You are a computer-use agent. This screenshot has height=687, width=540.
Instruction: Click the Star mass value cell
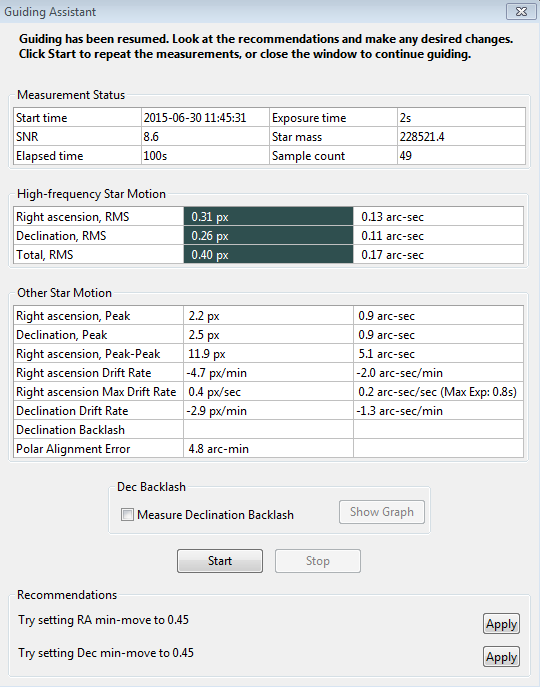pyautogui.click(x=461, y=137)
